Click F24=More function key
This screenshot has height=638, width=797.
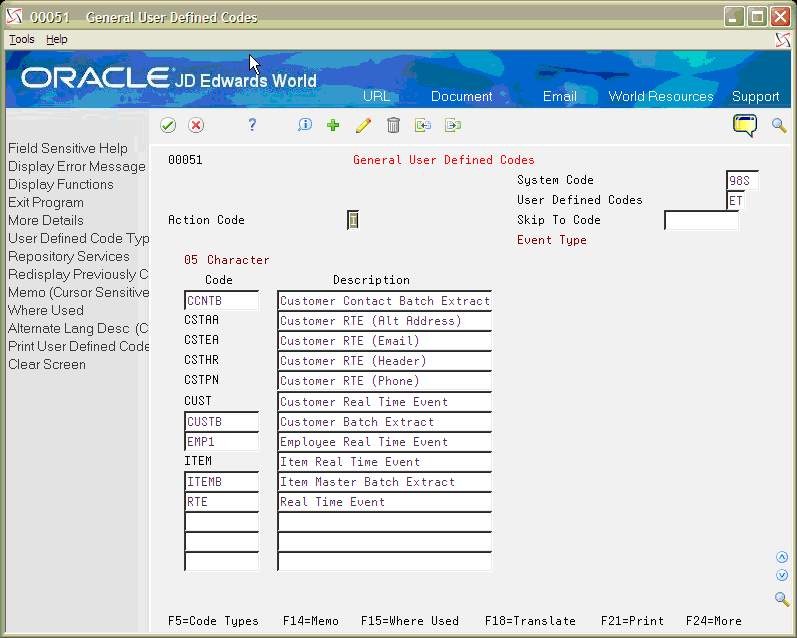tap(714, 621)
